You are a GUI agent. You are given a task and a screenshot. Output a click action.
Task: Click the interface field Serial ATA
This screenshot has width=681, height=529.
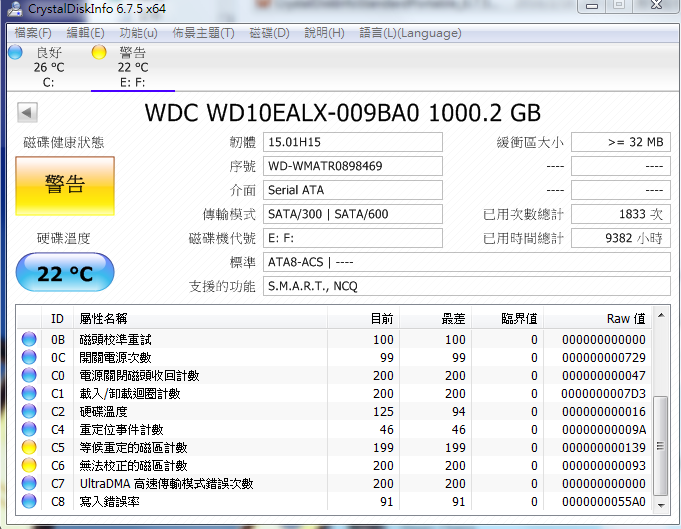pos(353,190)
